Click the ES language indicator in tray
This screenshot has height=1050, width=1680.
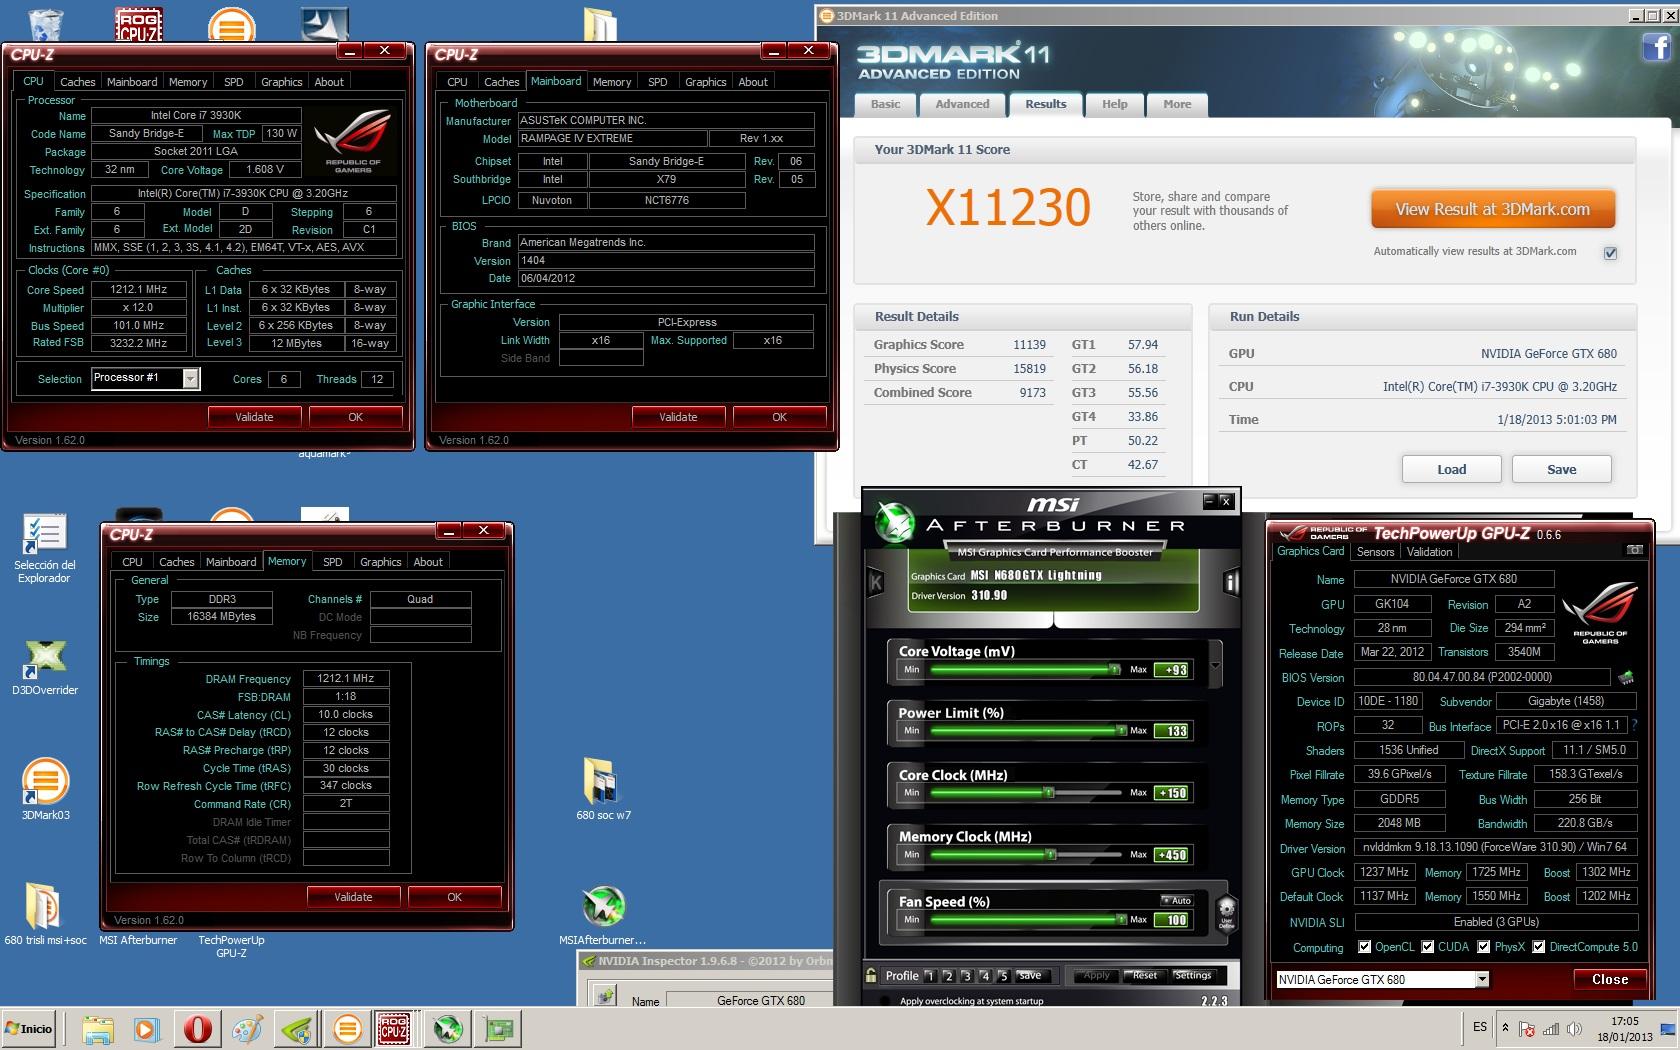tap(1480, 1027)
